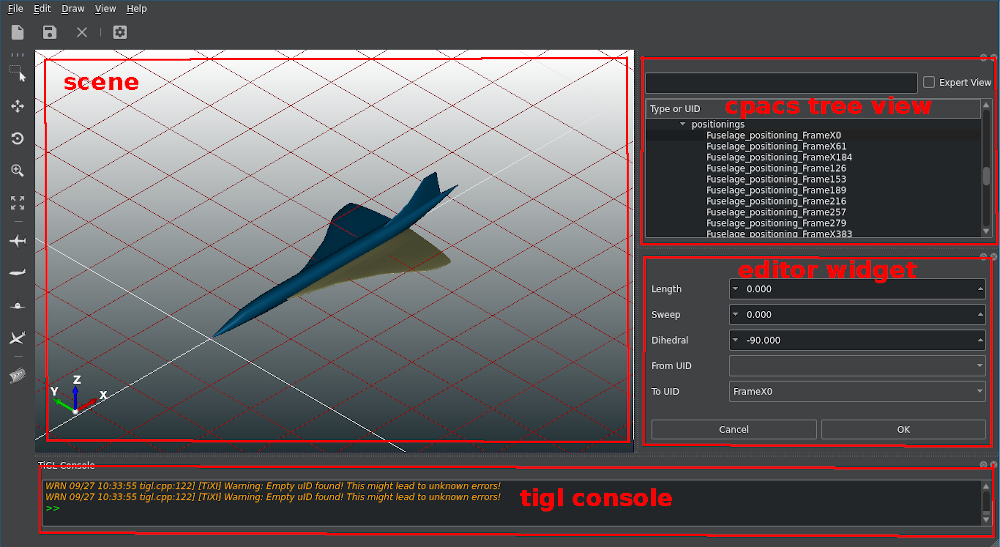The width and height of the screenshot is (1000, 547).
Task: Select Fuselage_positioning_FrameX61 in the tree
Action: coord(762,146)
